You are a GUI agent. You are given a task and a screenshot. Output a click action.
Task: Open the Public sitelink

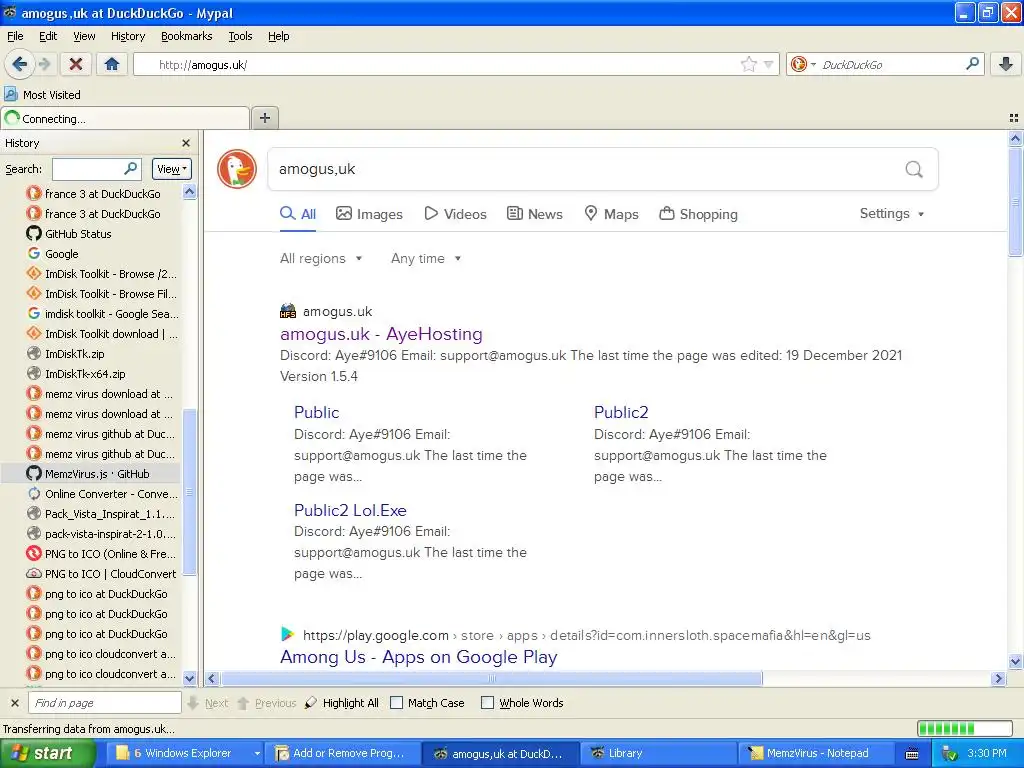(x=317, y=413)
